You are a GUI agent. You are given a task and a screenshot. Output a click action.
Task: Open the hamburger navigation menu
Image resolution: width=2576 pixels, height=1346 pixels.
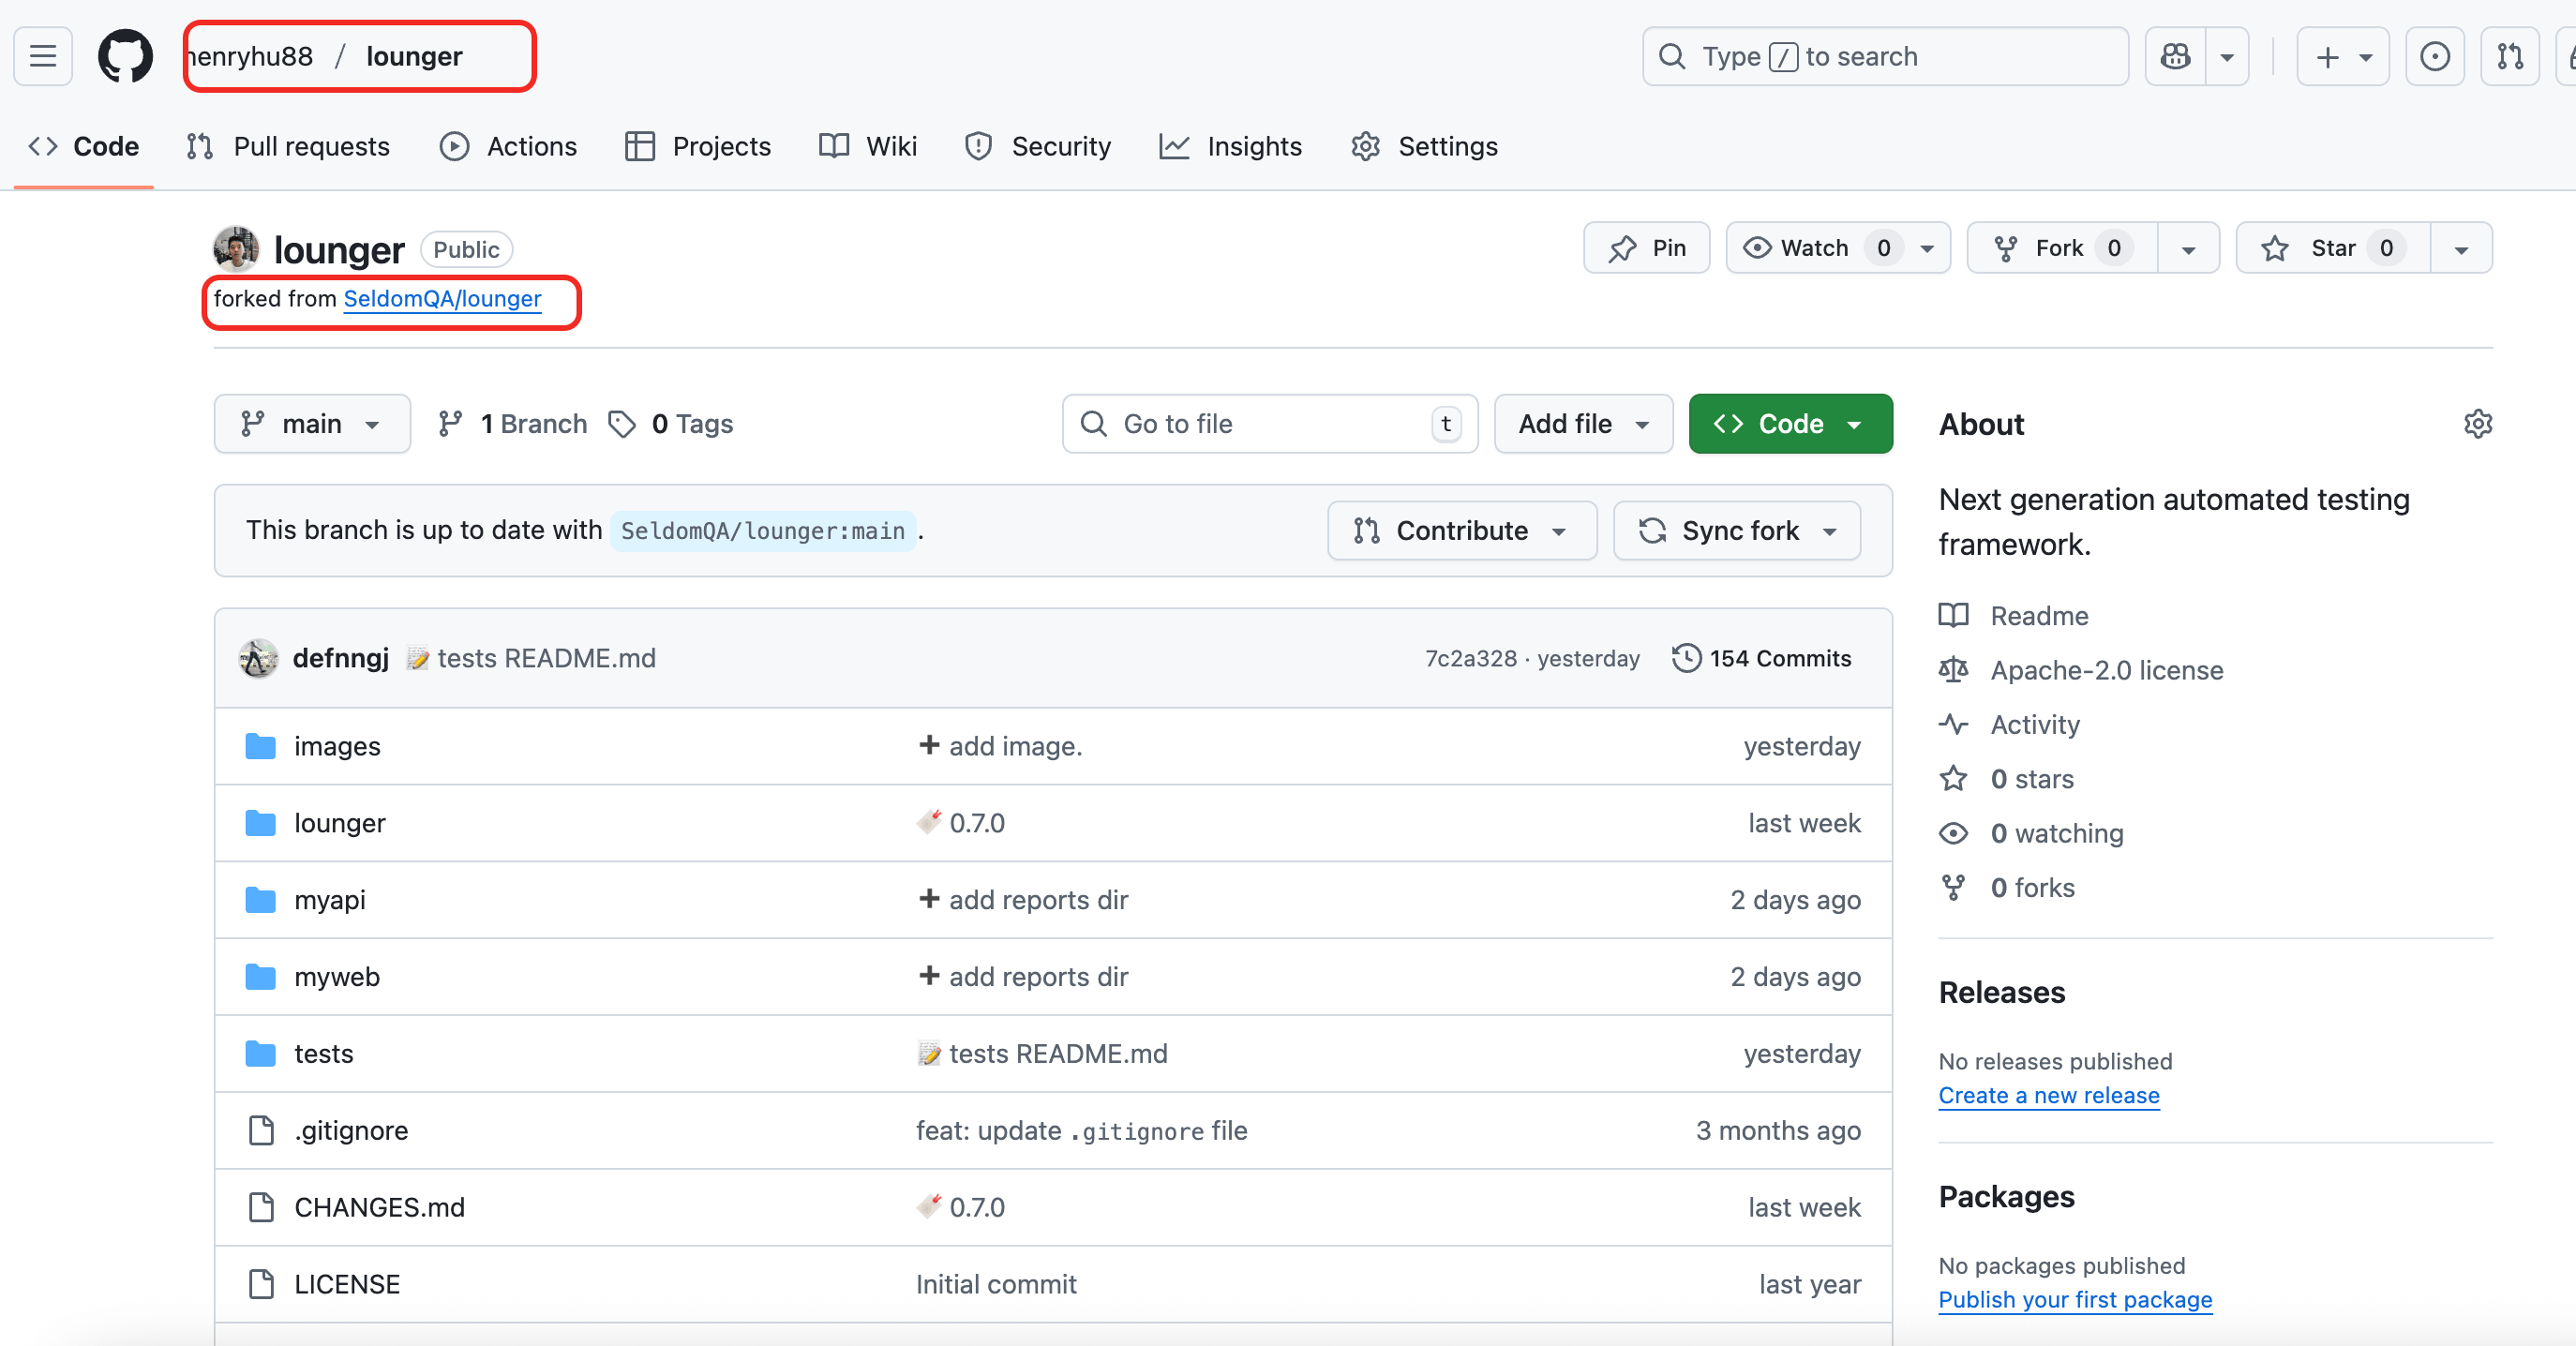43,56
